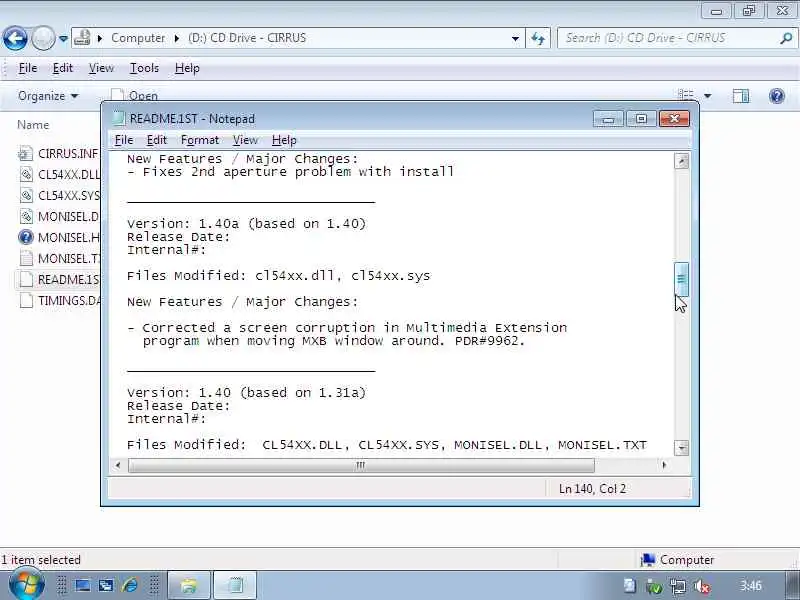The image size is (800, 600).
Task: Click text 'Files Modified: cl54xx.dll, cl54xx.sys'
Action: (x=279, y=276)
